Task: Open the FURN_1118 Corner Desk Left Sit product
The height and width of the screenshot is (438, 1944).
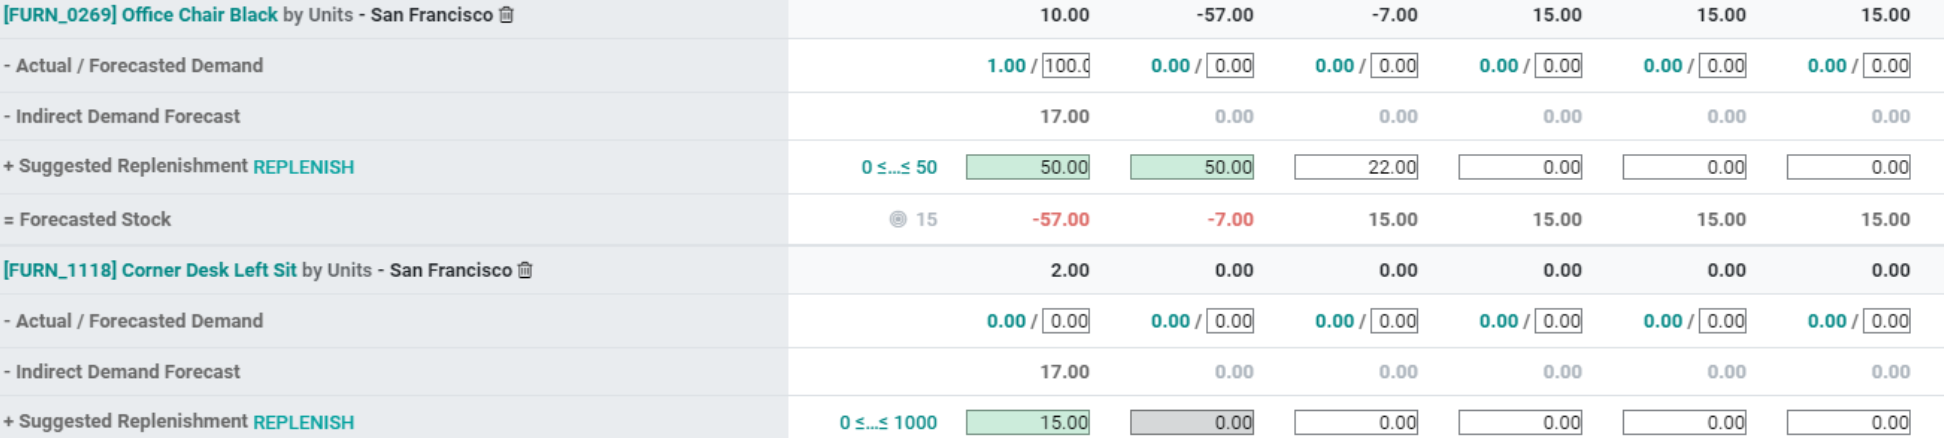Action: click(x=150, y=270)
